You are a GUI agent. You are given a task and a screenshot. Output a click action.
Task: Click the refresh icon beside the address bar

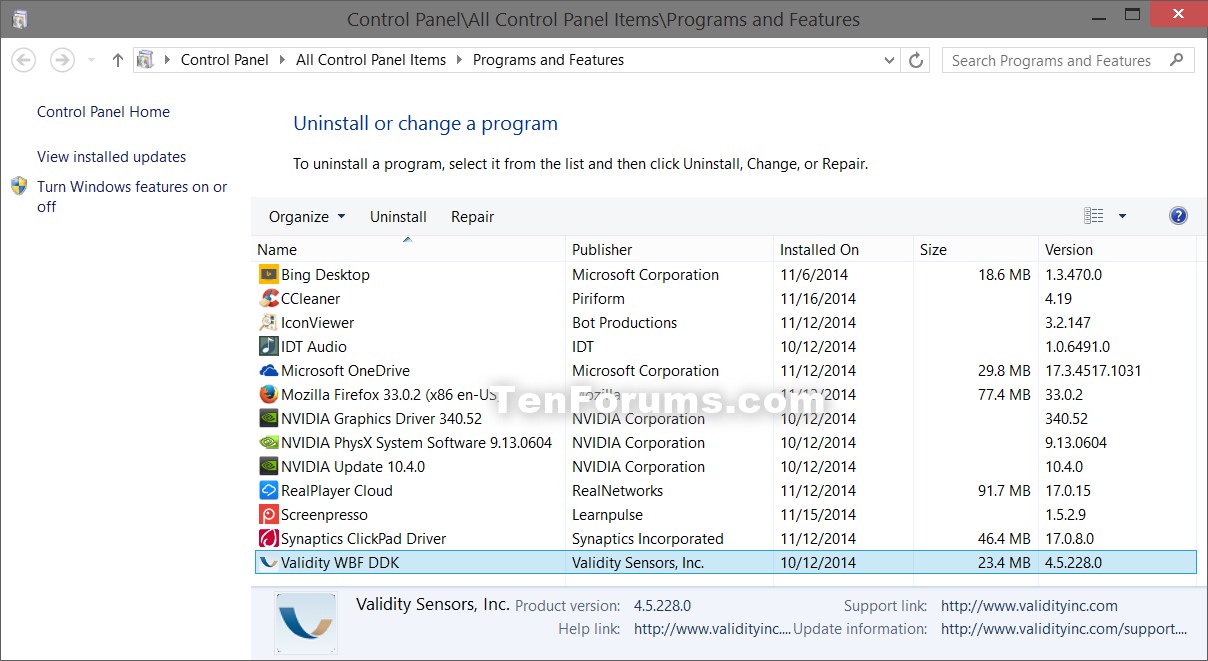click(915, 59)
